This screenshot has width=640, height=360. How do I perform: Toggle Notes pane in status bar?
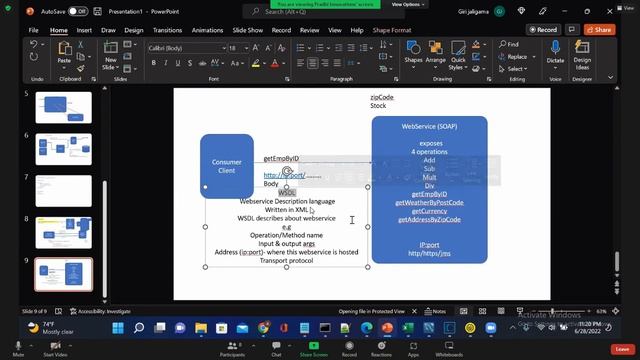(435, 311)
